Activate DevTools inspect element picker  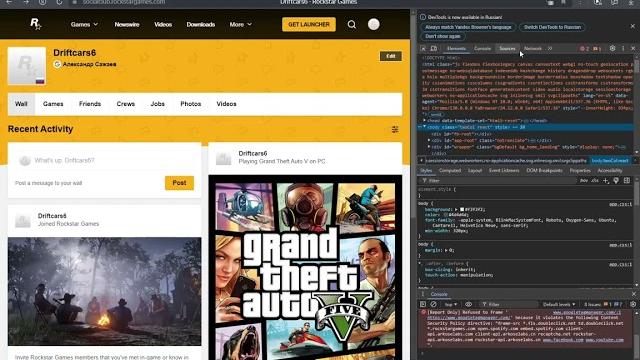click(x=423, y=49)
